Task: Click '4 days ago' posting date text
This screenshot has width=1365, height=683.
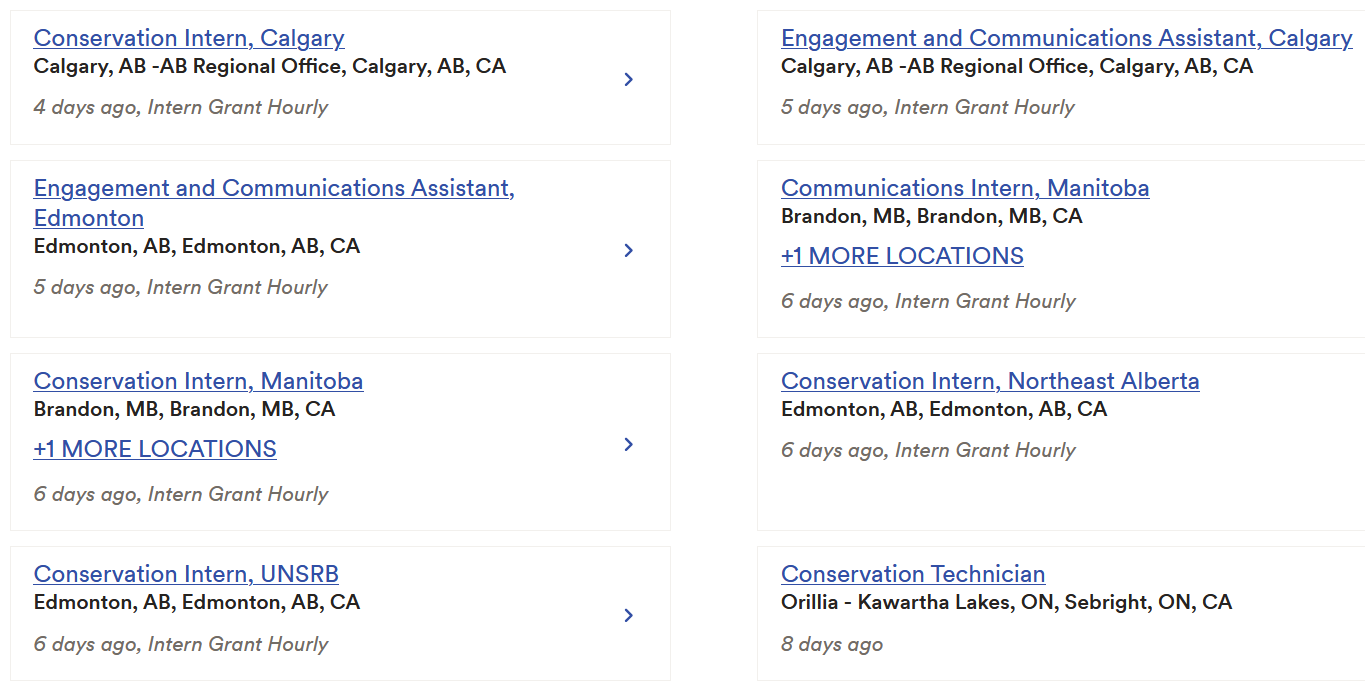Action: [85, 107]
